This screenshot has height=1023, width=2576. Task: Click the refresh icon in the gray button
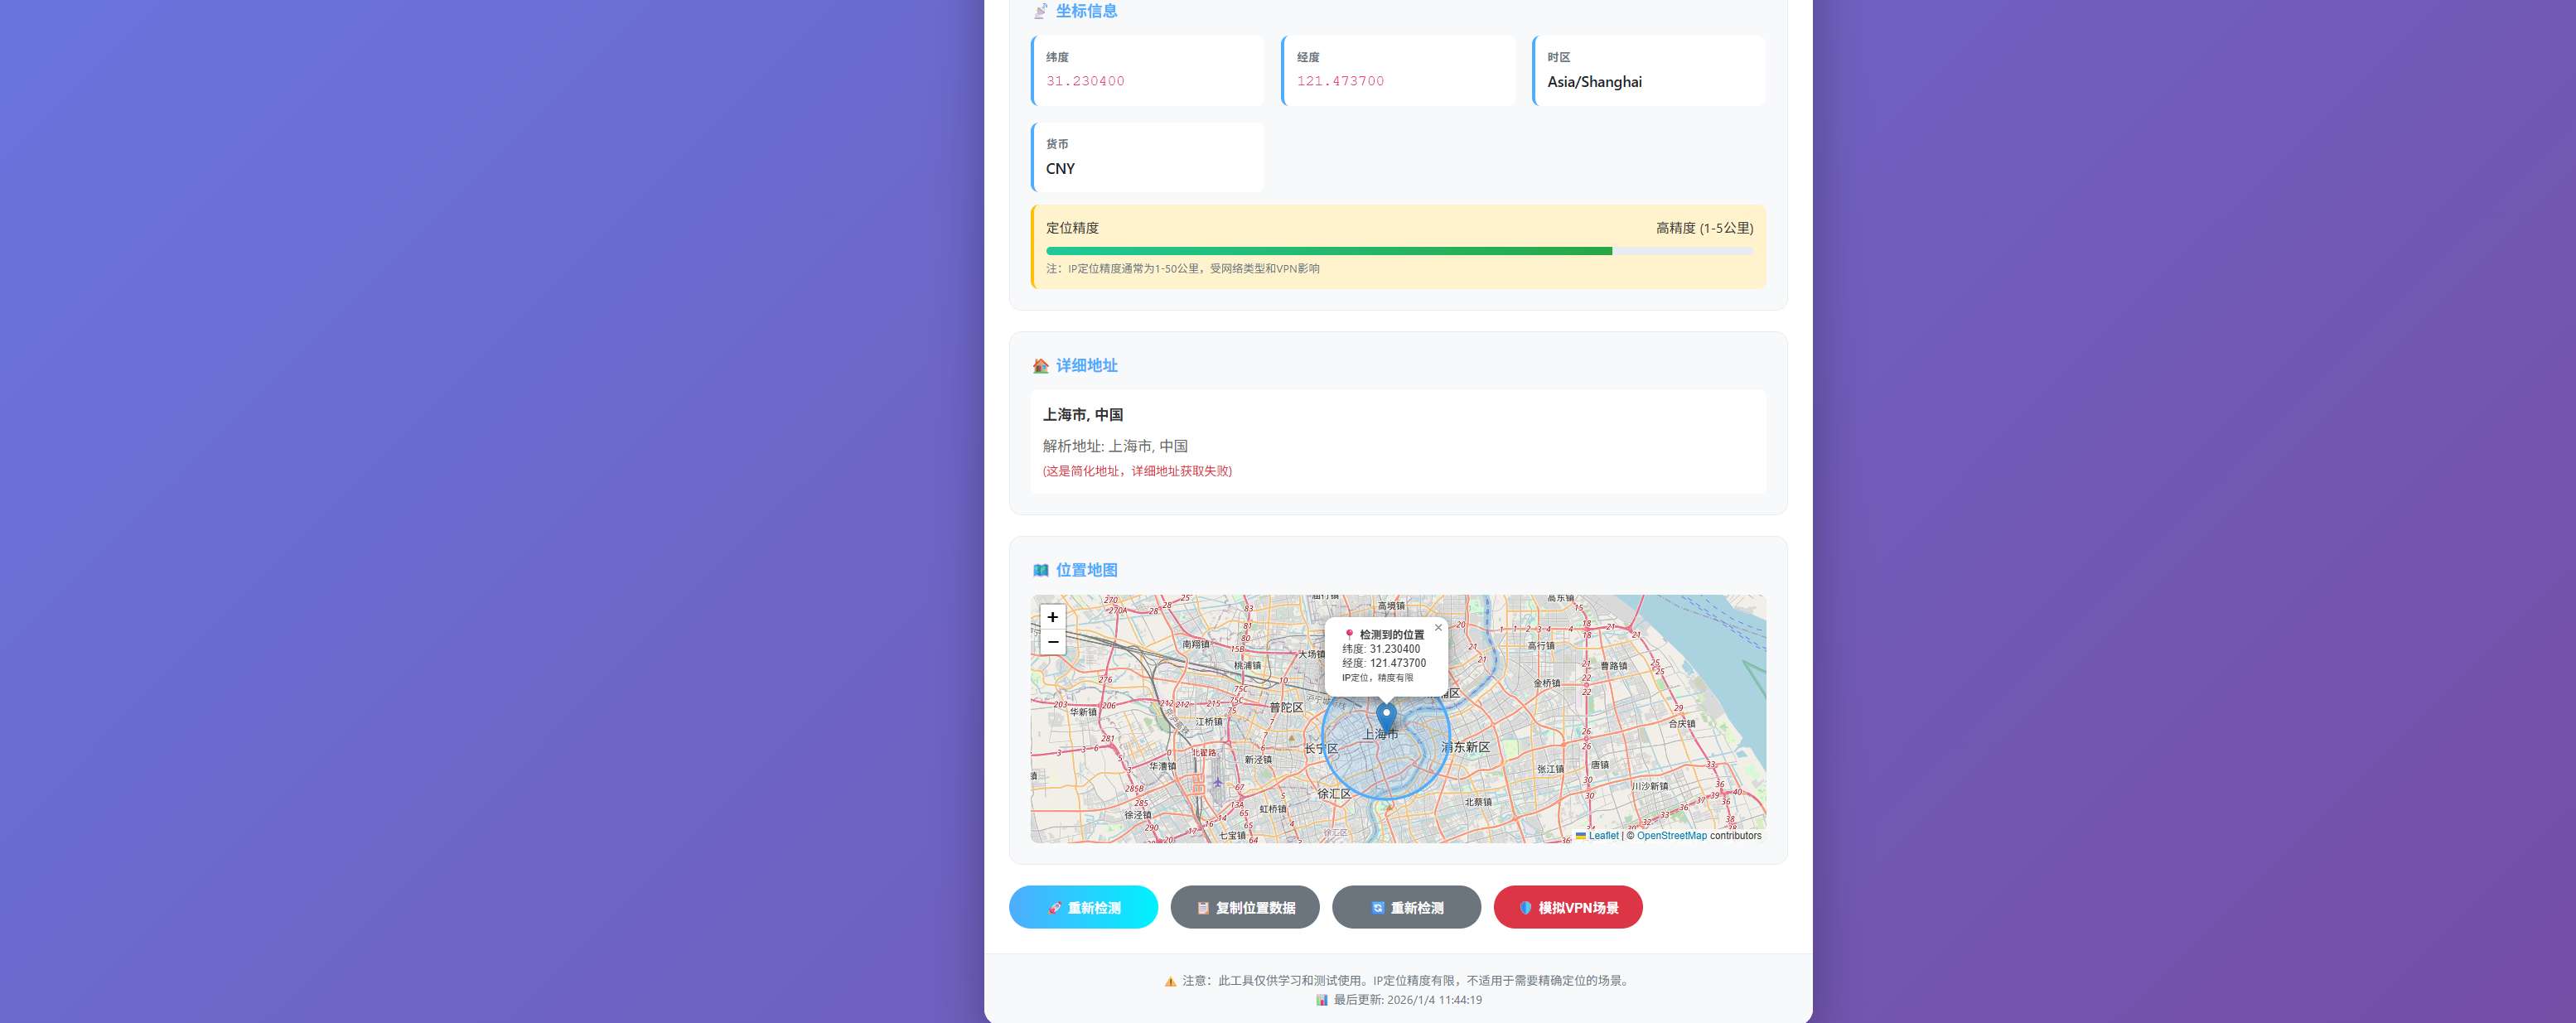coord(1378,908)
